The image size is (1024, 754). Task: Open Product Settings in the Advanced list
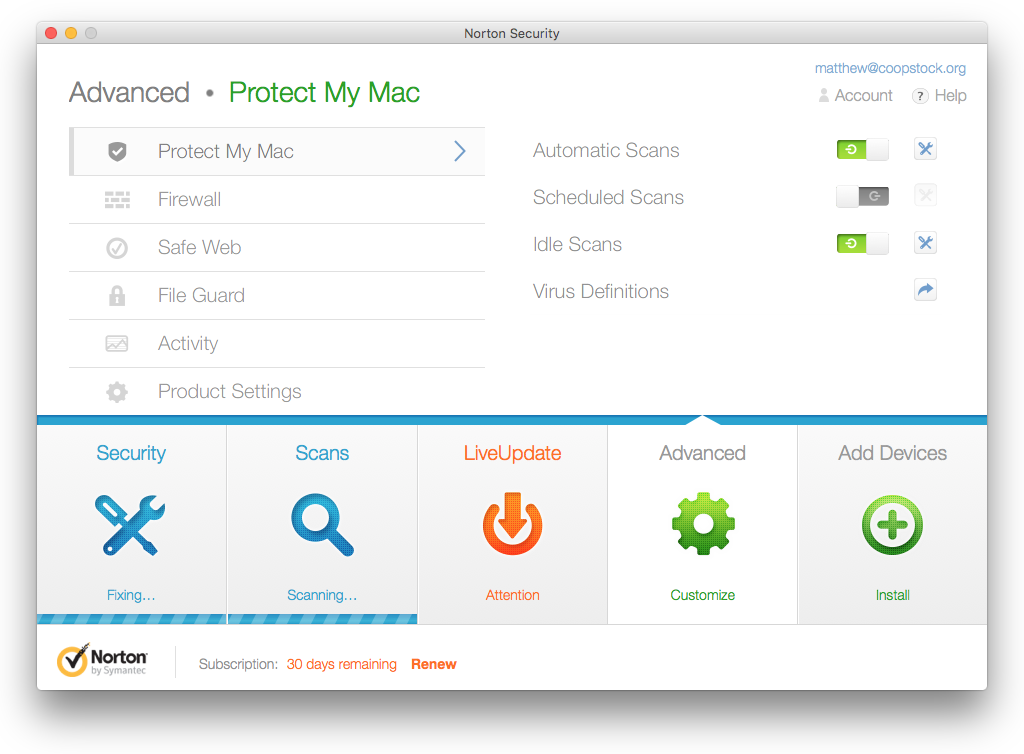point(277,392)
